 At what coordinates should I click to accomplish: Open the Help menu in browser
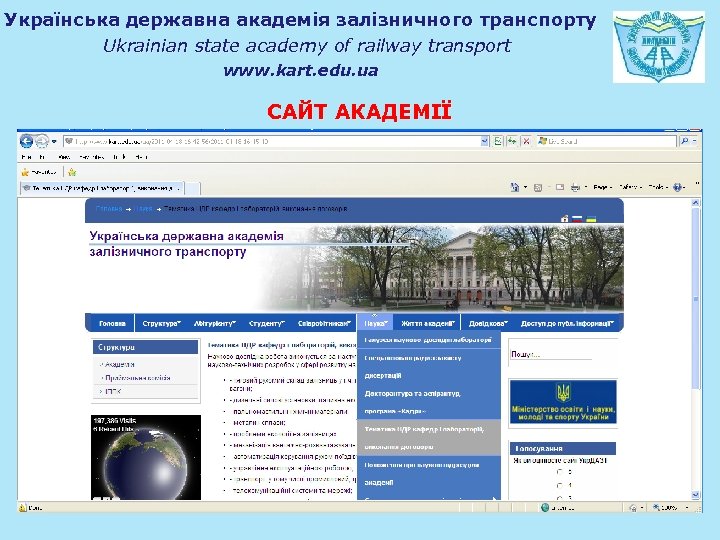click(x=141, y=157)
